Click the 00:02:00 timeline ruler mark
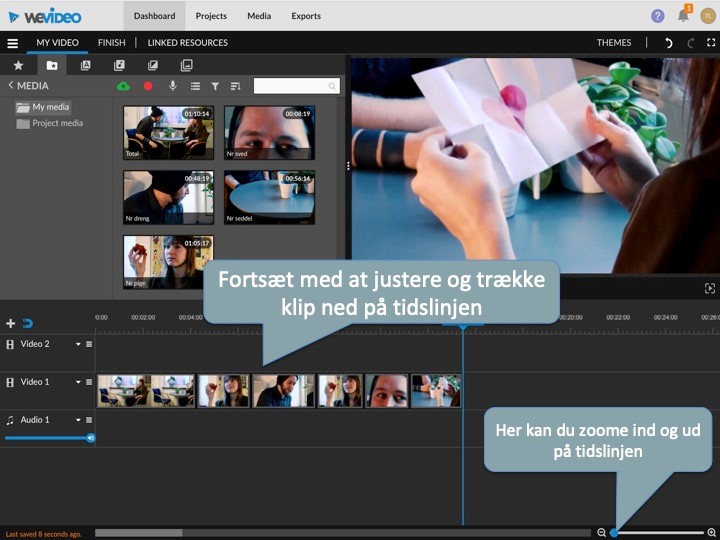This screenshot has height=540, width=720. (143, 317)
